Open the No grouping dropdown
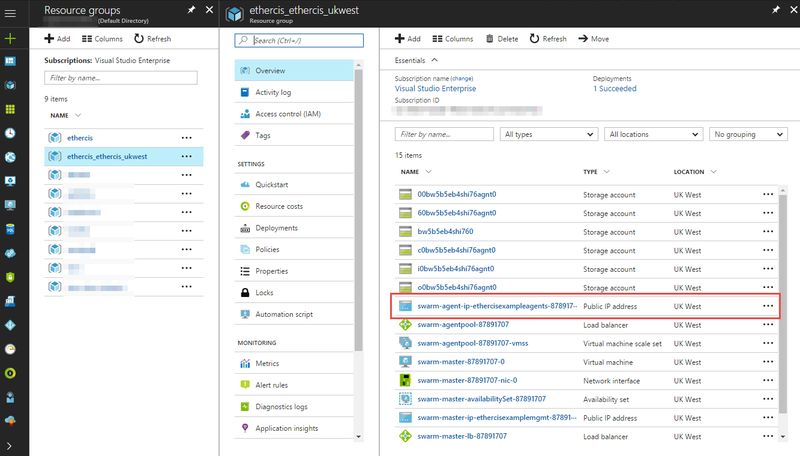Screen dimensions: 800x456 coord(748,134)
